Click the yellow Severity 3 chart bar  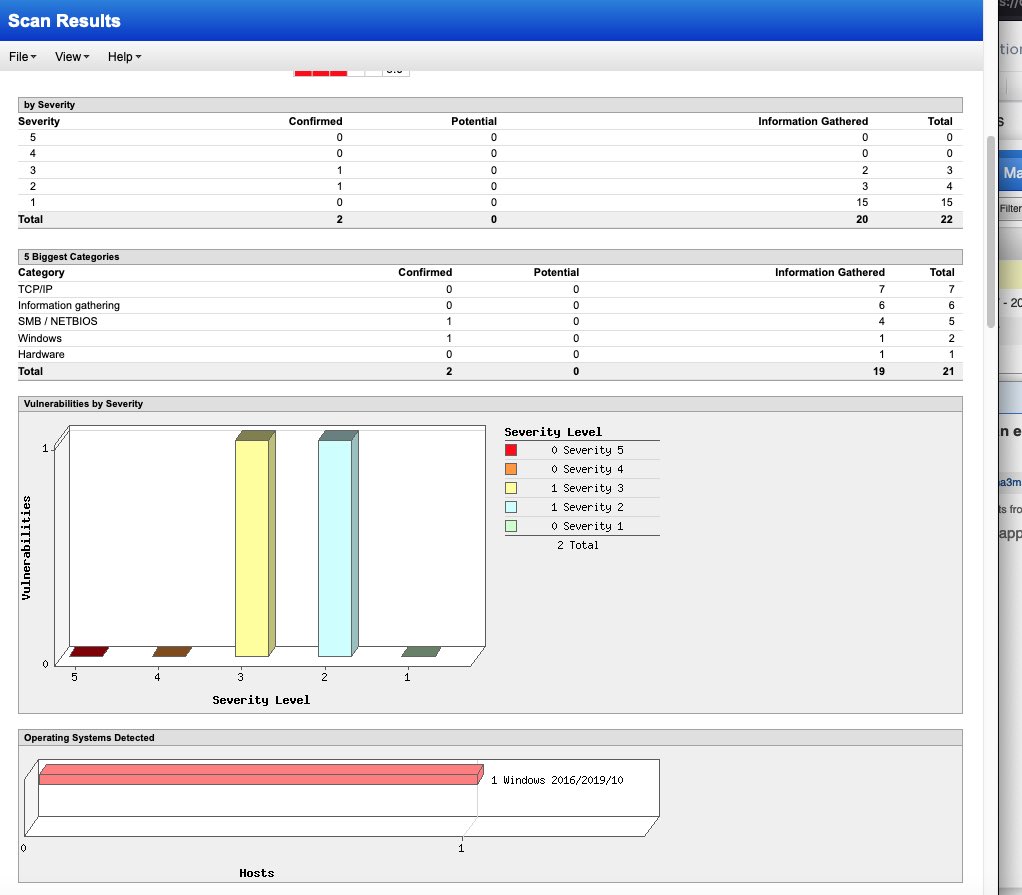coord(254,544)
